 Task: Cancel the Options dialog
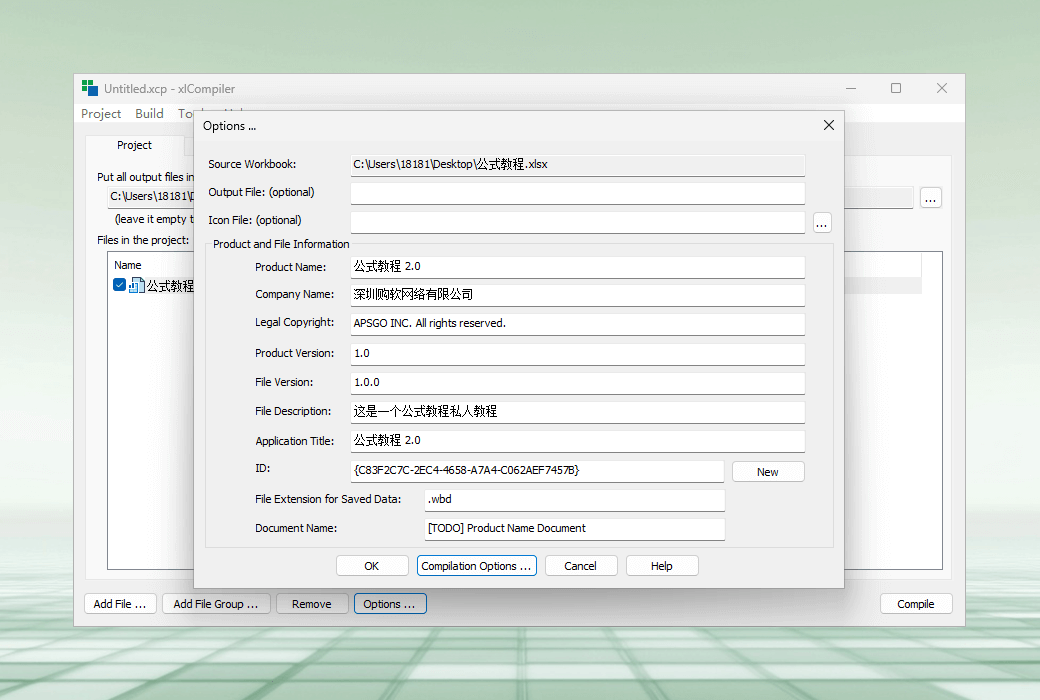[x=580, y=566]
